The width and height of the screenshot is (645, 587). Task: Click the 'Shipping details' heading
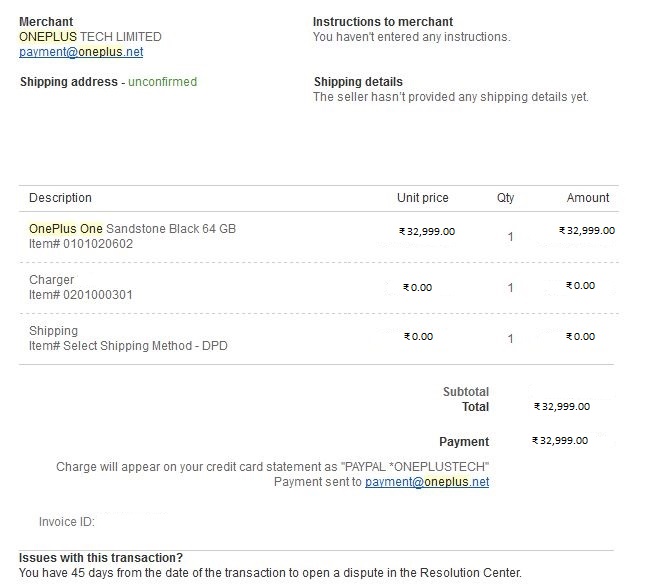coord(358,82)
